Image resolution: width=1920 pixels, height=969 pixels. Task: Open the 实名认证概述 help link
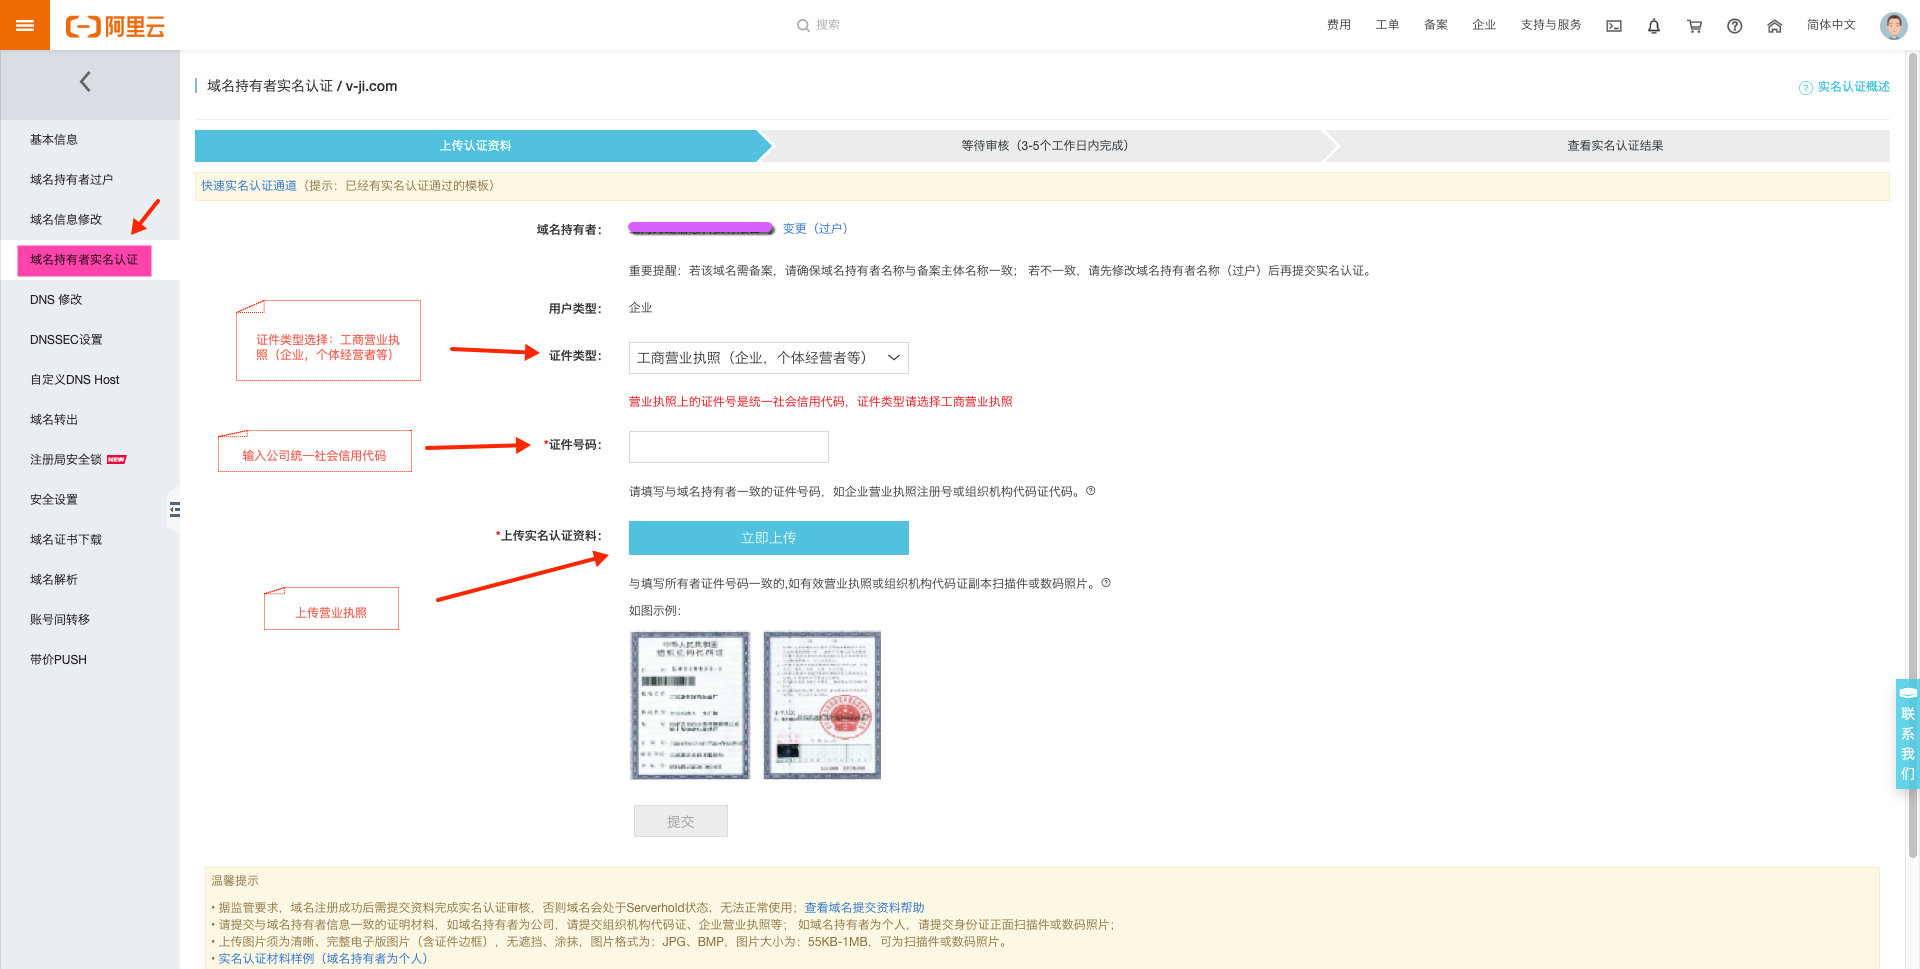[x=1852, y=87]
